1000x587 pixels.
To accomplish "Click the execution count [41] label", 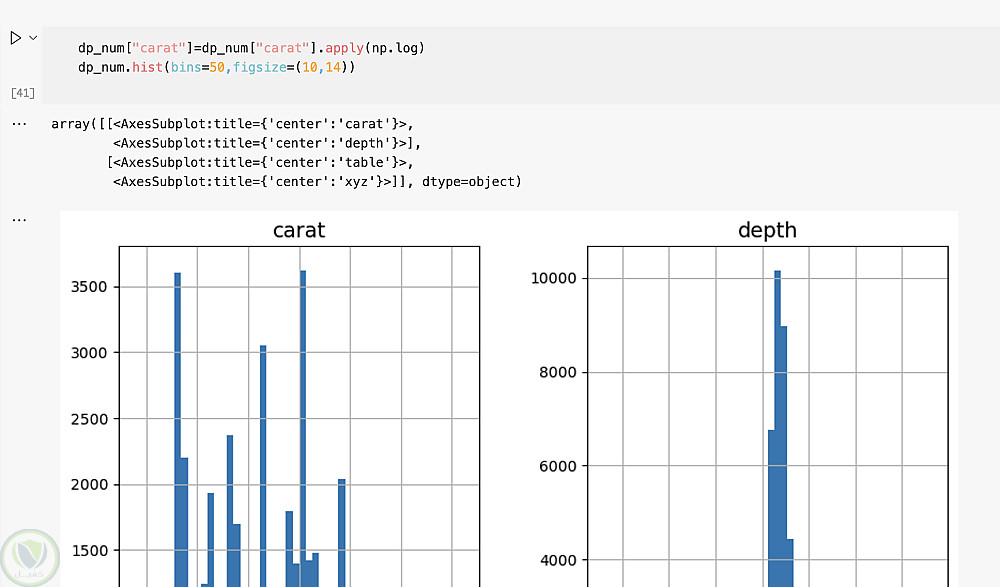I will coord(23,93).
